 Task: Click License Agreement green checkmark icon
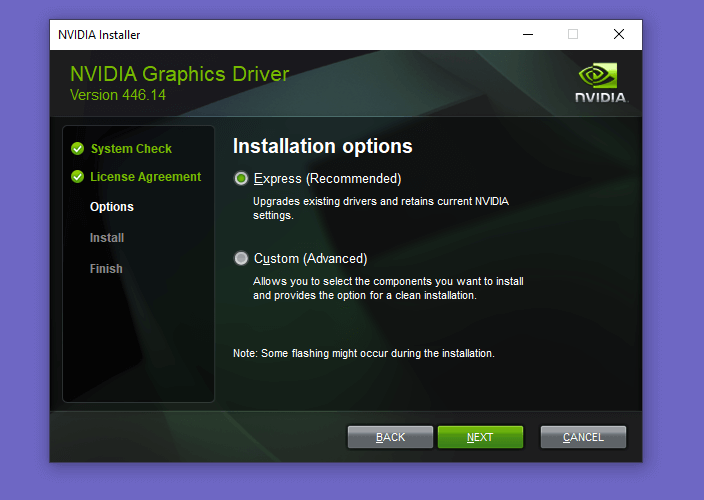coord(78,177)
